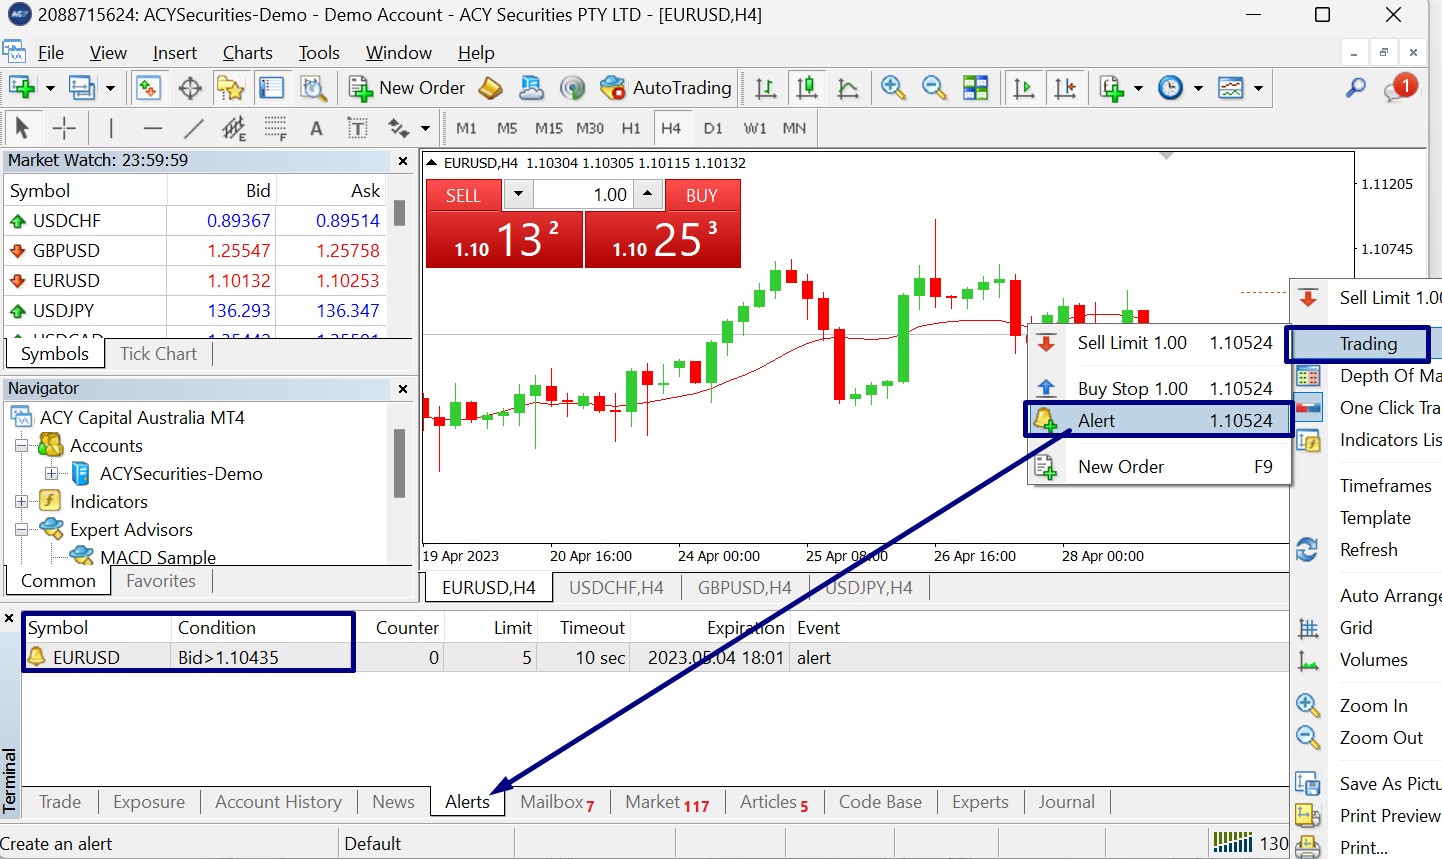
Task: Select the candlestick chart type icon
Action: 807,88
